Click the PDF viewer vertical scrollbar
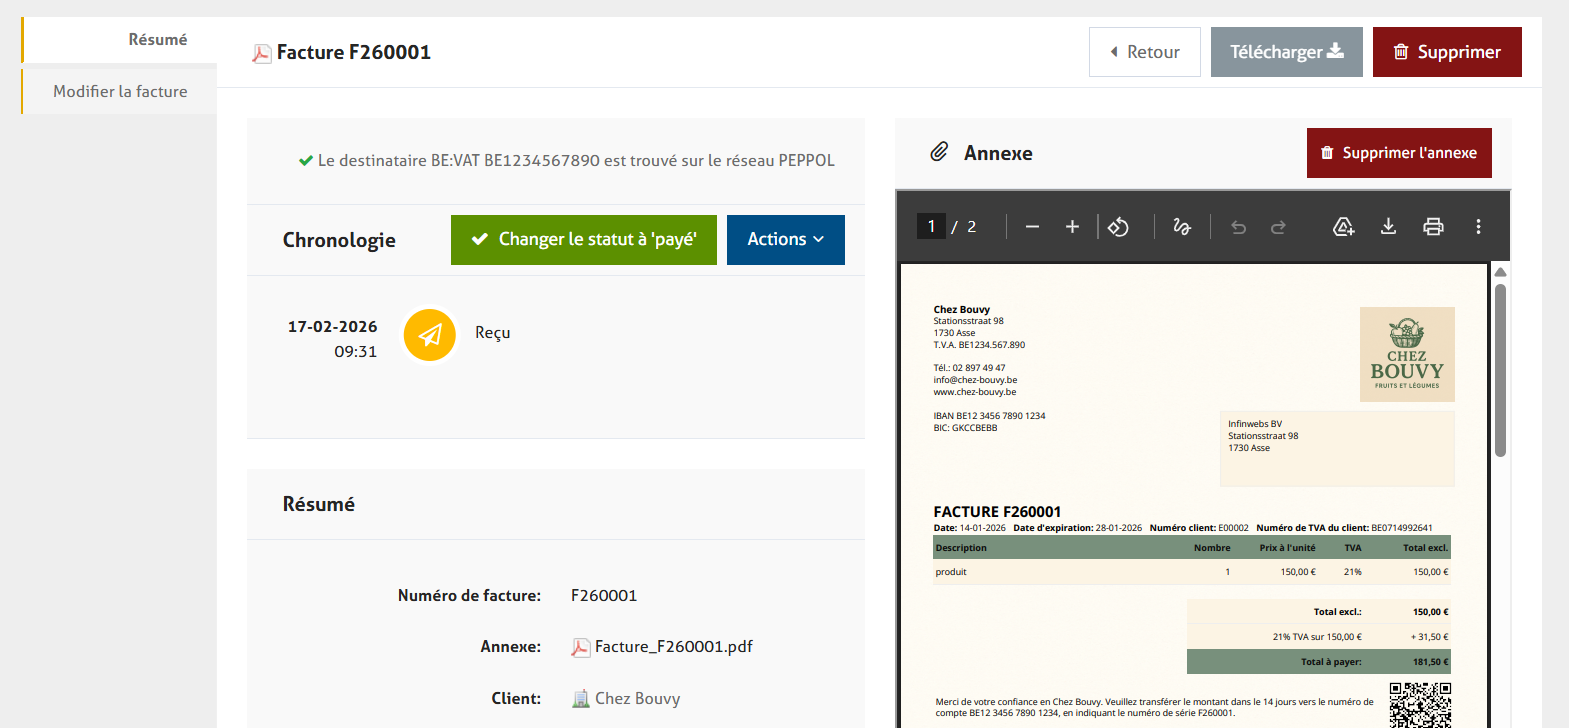 click(1500, 370)
